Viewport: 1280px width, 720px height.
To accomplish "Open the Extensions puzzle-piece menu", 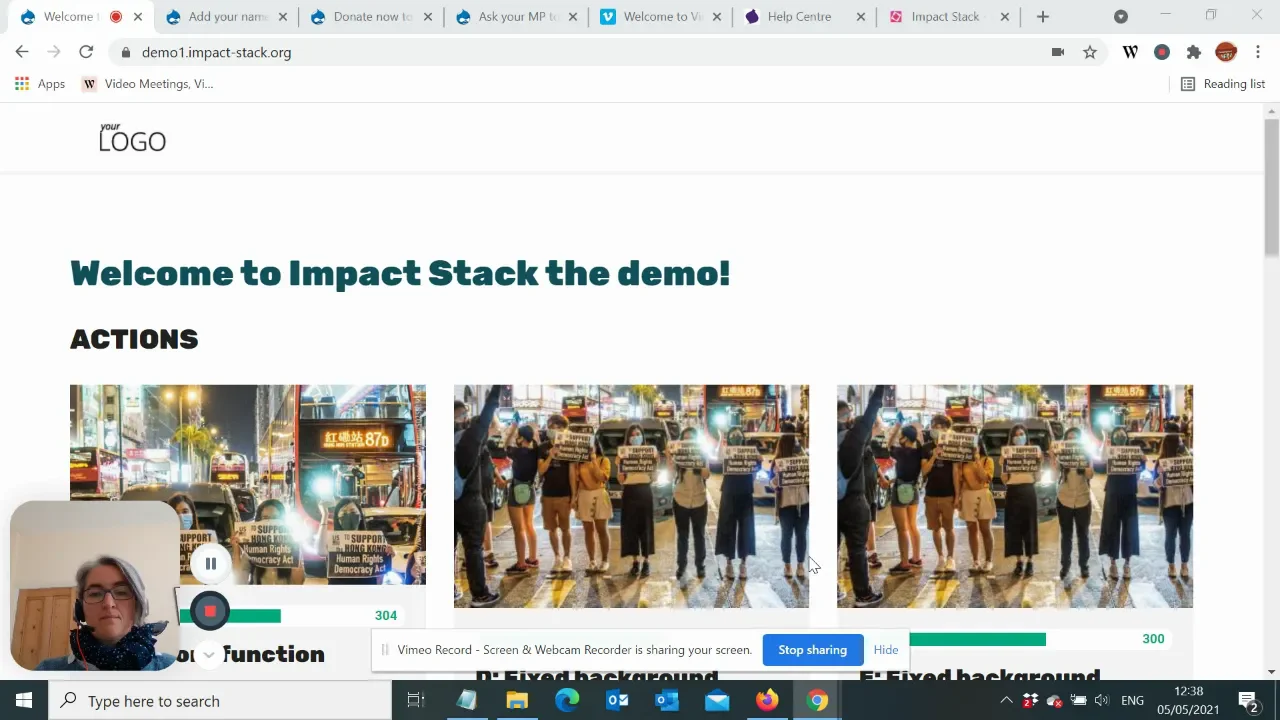I will (x=1194, y=52).
